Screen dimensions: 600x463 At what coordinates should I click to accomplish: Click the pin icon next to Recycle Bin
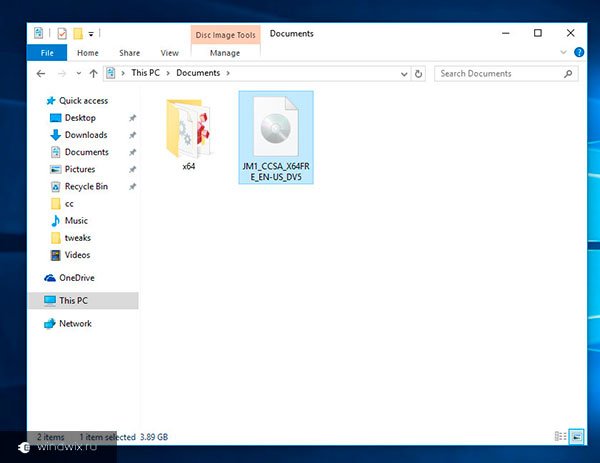point(132,186)
